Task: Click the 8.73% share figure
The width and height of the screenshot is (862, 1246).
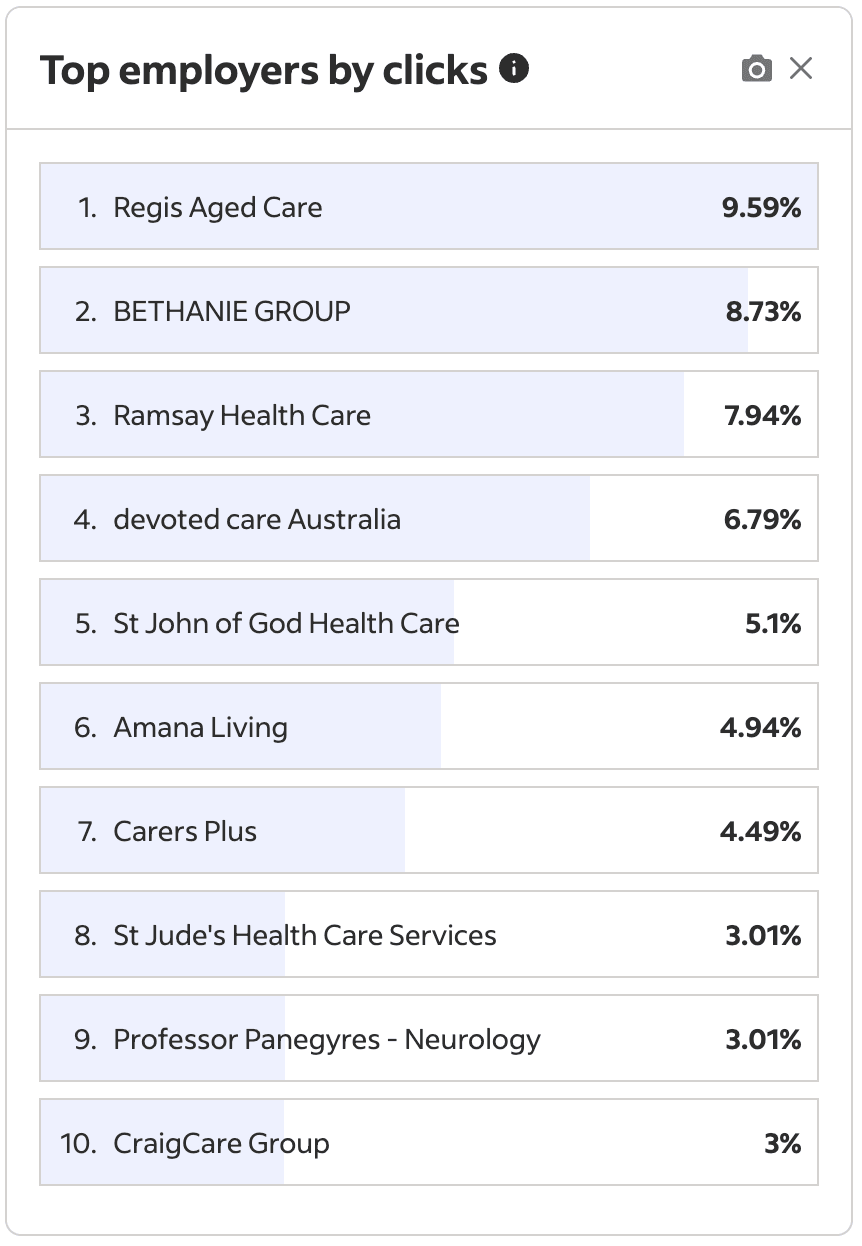Action: [763, 311]
